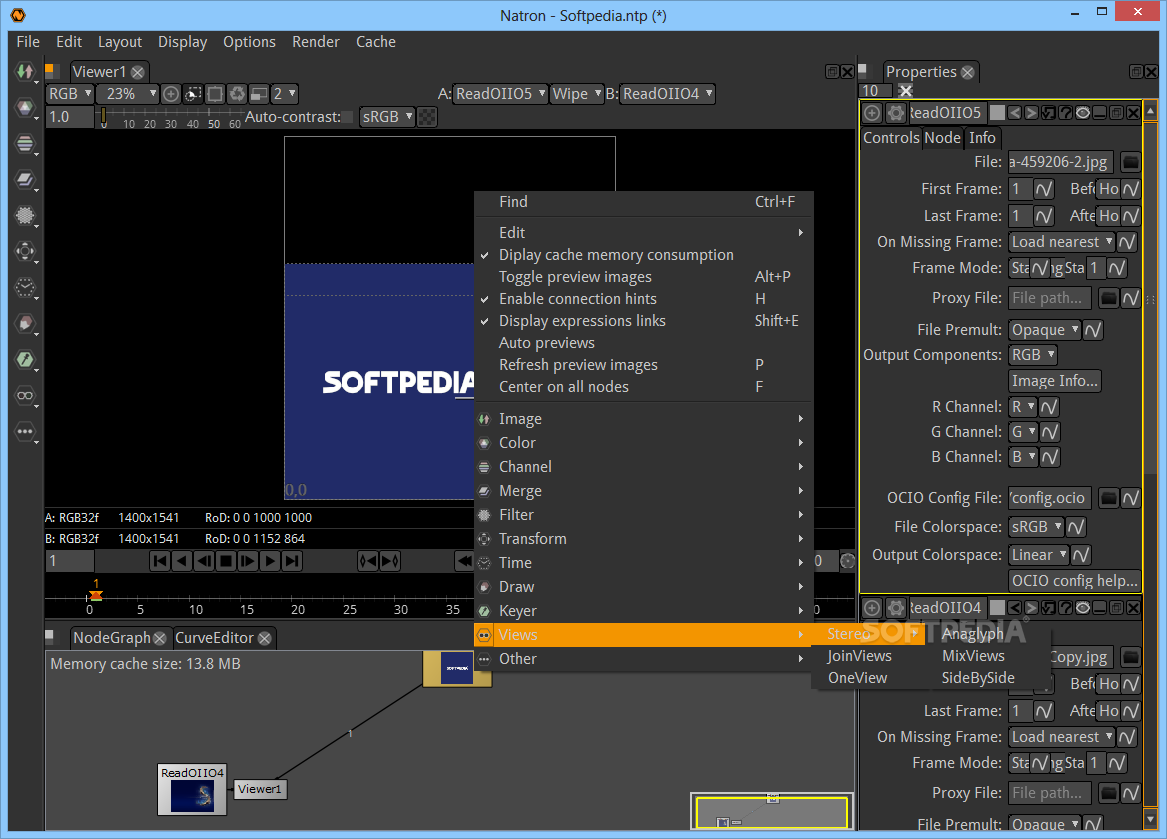
Task: Enable Auto-contrast checkbox
Action: [x=348, y=117]
